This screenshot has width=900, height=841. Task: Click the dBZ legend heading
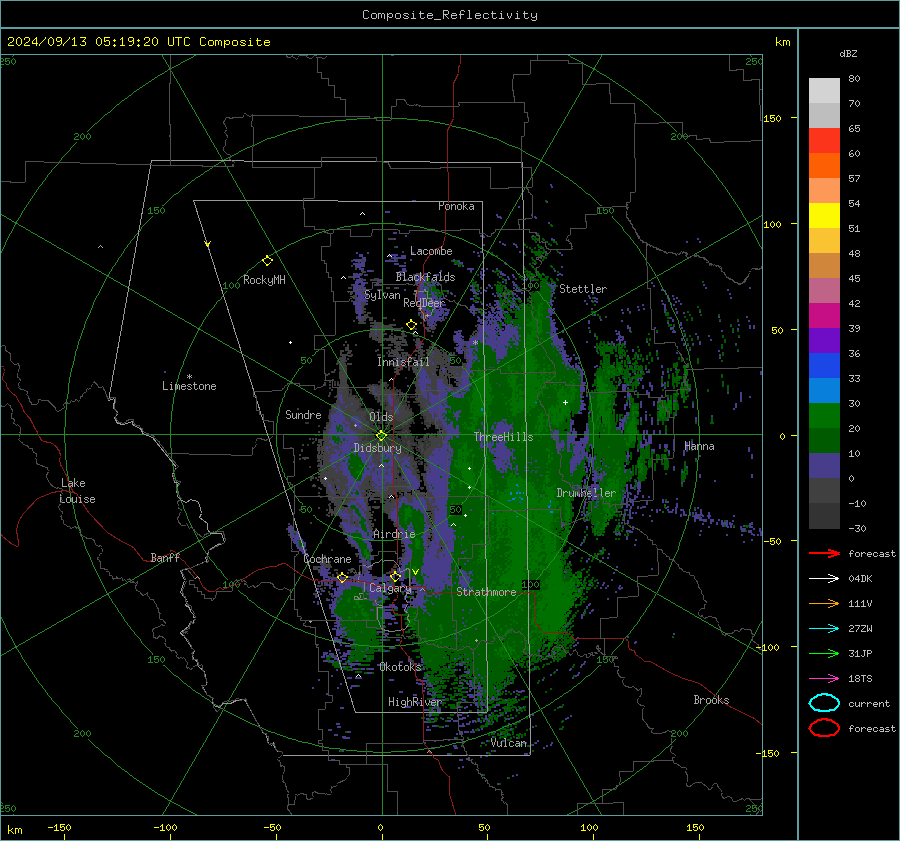pyautogui.click(x=848, y=53)
